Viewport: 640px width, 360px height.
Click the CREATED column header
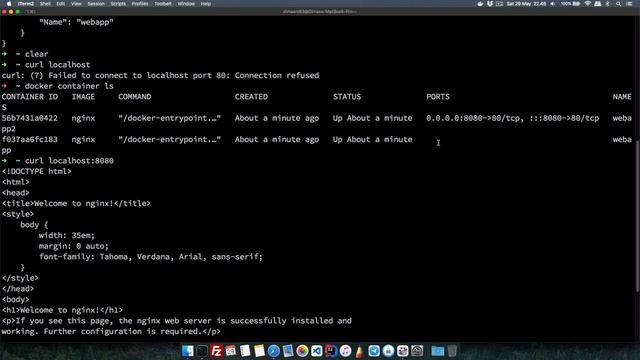tap(251, 97)
